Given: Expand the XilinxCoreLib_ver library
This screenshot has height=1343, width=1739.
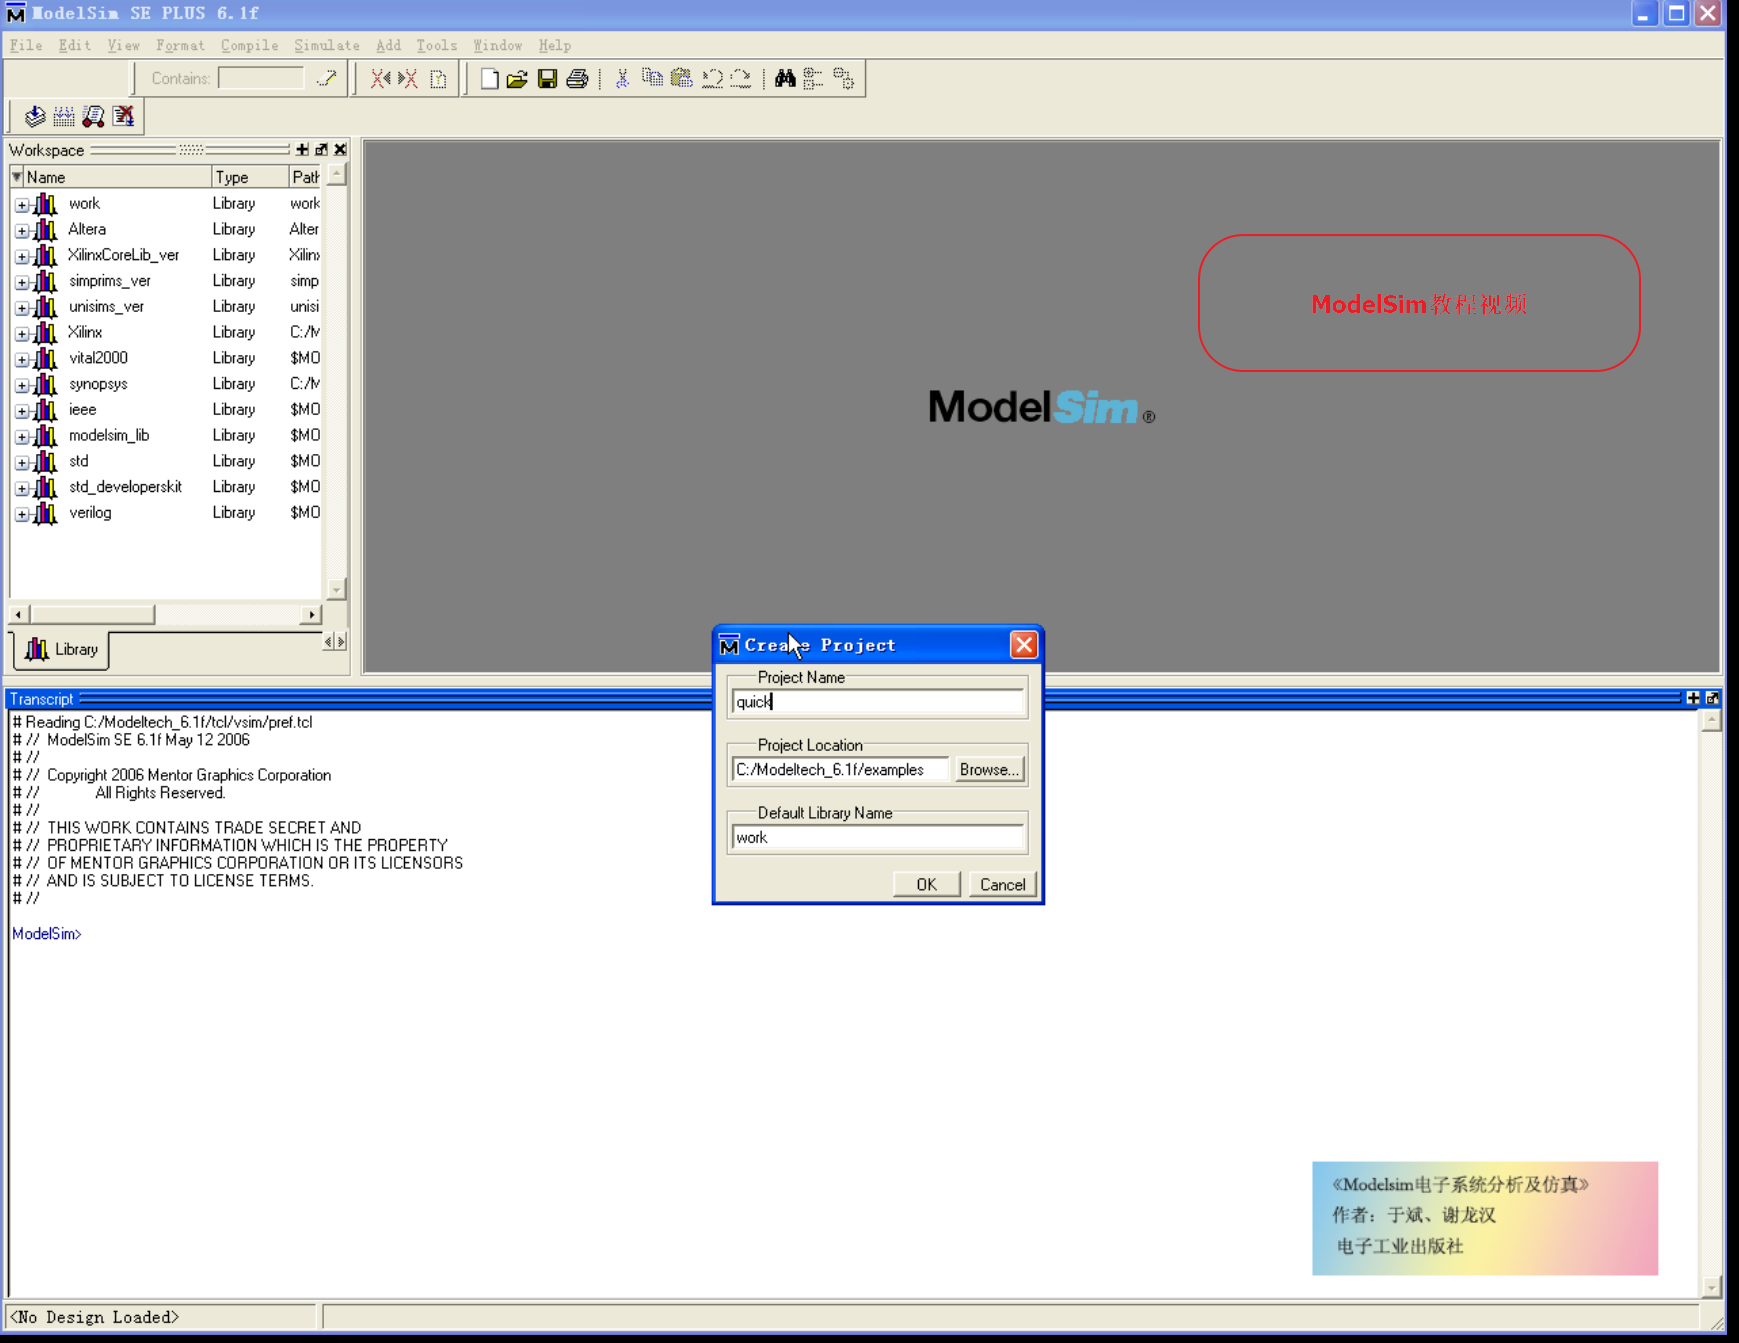Looking at the screenshot, I should click(22, 256).
